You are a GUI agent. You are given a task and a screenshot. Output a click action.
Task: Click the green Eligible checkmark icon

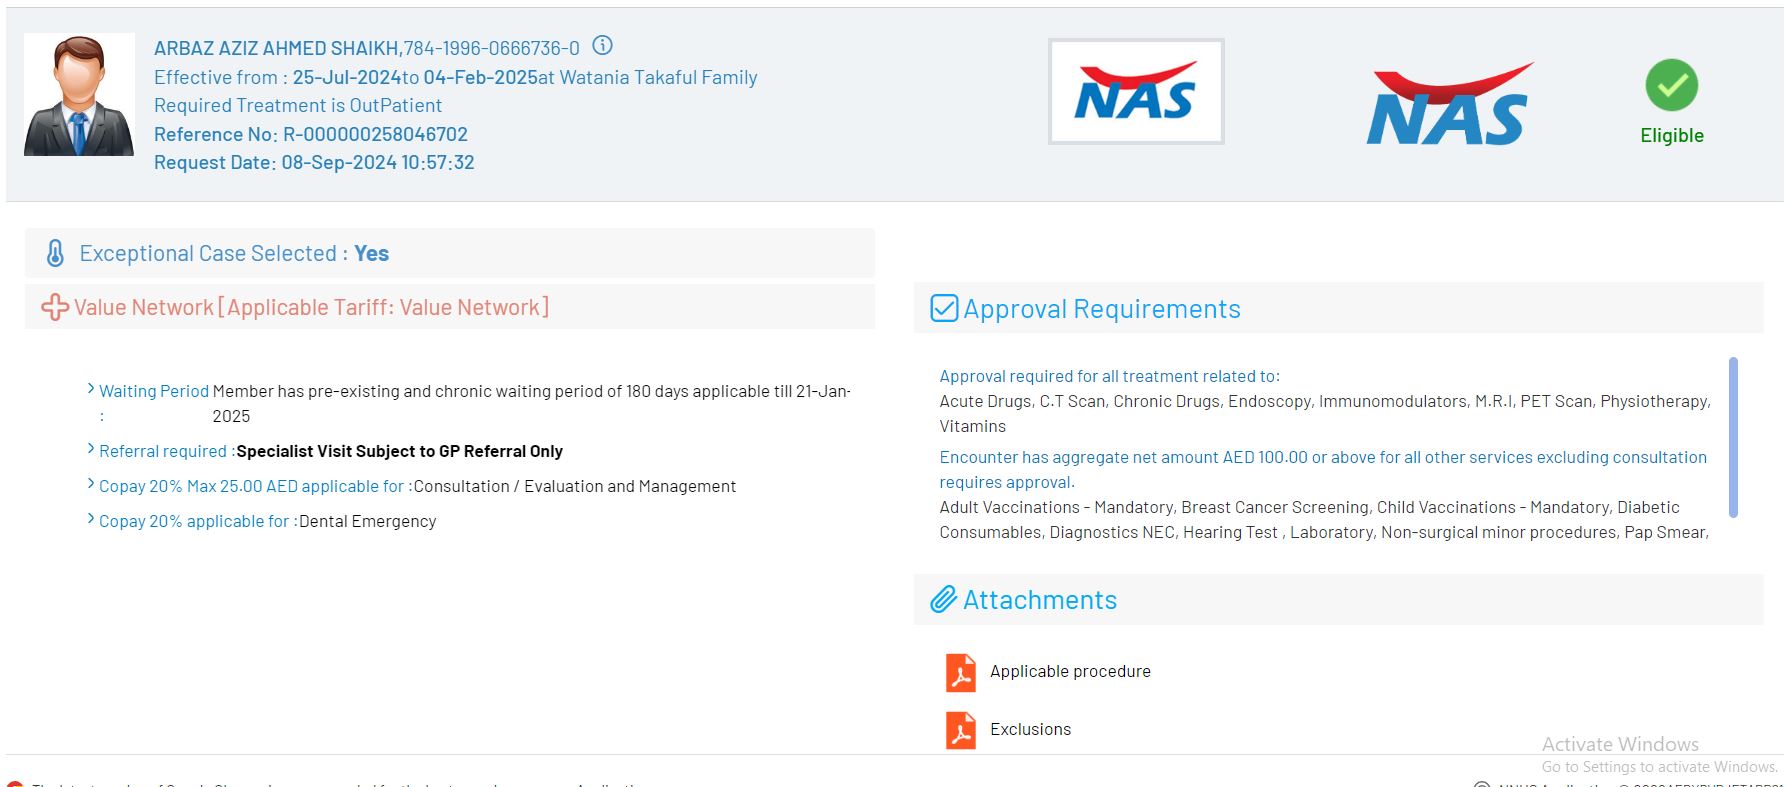(x=1671, y=86)
